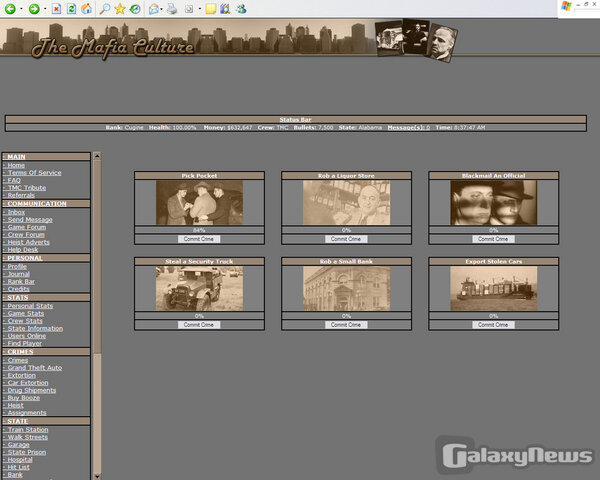The height and width of the screenshot is (480, 600).
Task: Click the Export Stolen Cars ship photo
Action: 494,288
